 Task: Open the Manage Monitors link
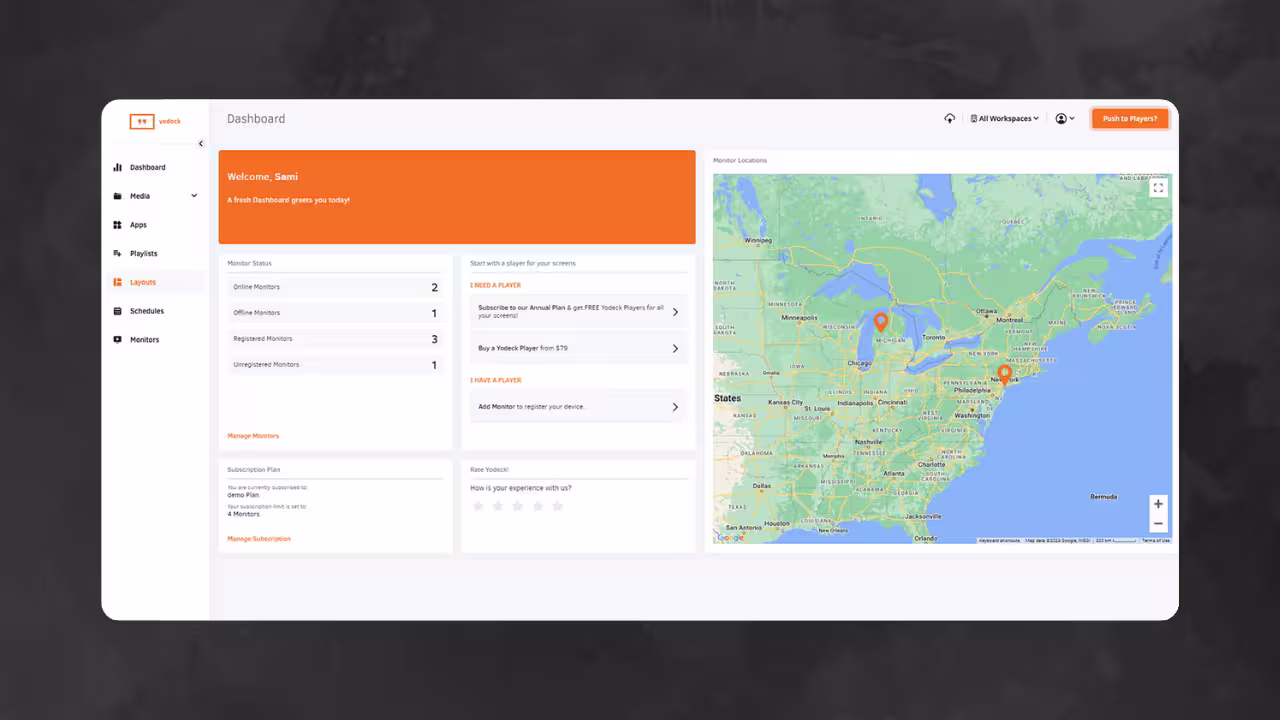253,435
